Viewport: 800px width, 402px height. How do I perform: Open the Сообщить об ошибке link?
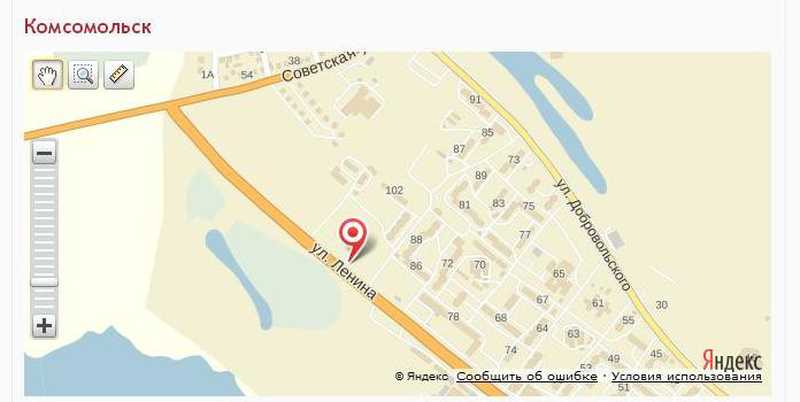click(527, 376)
